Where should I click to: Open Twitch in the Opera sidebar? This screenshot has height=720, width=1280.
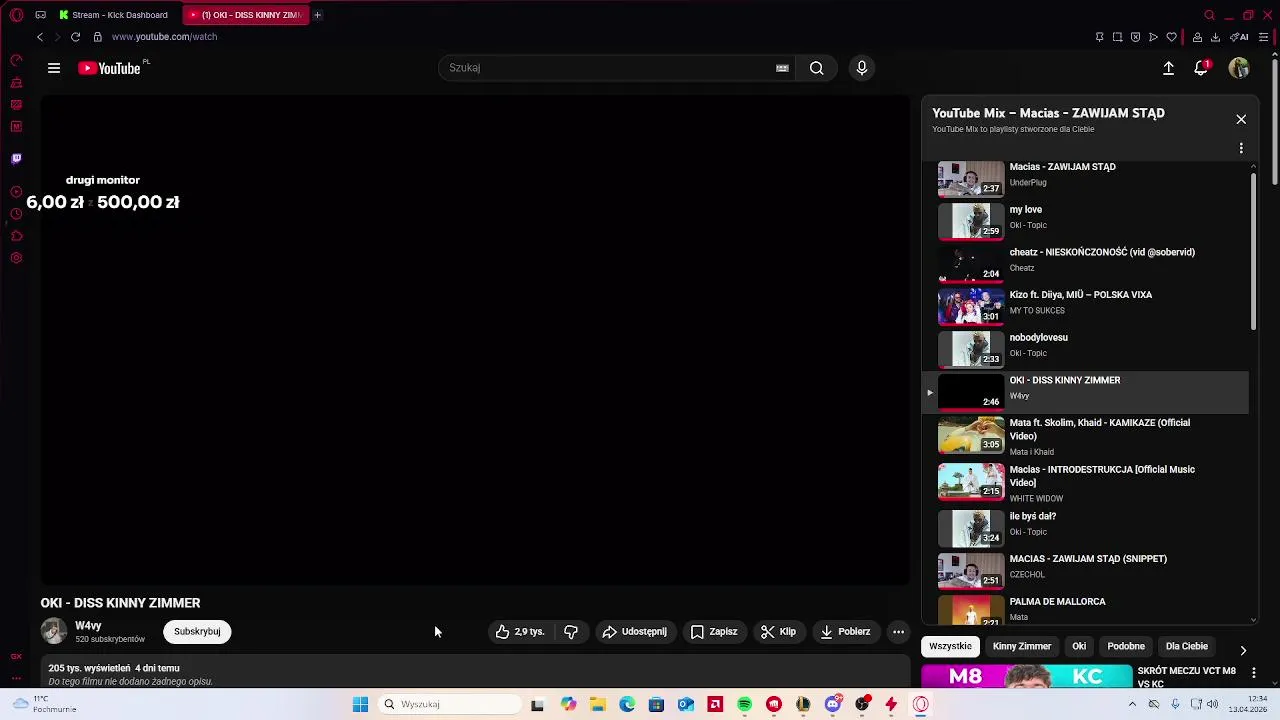(16, 159)
